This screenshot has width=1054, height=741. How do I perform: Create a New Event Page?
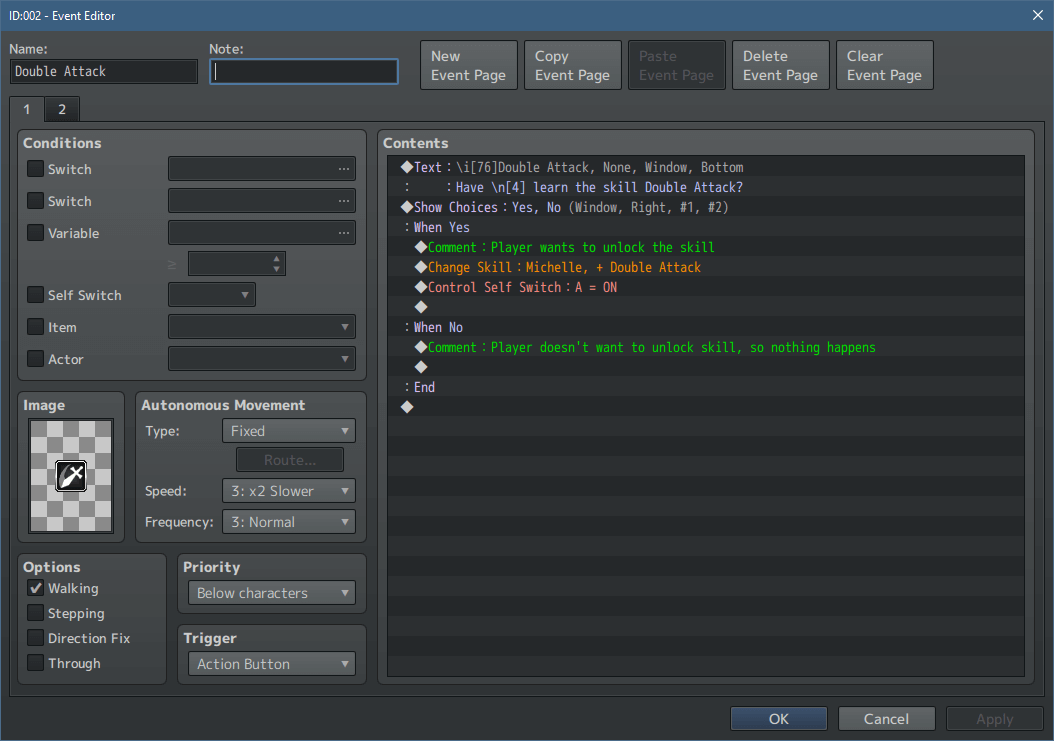point(468,64)
